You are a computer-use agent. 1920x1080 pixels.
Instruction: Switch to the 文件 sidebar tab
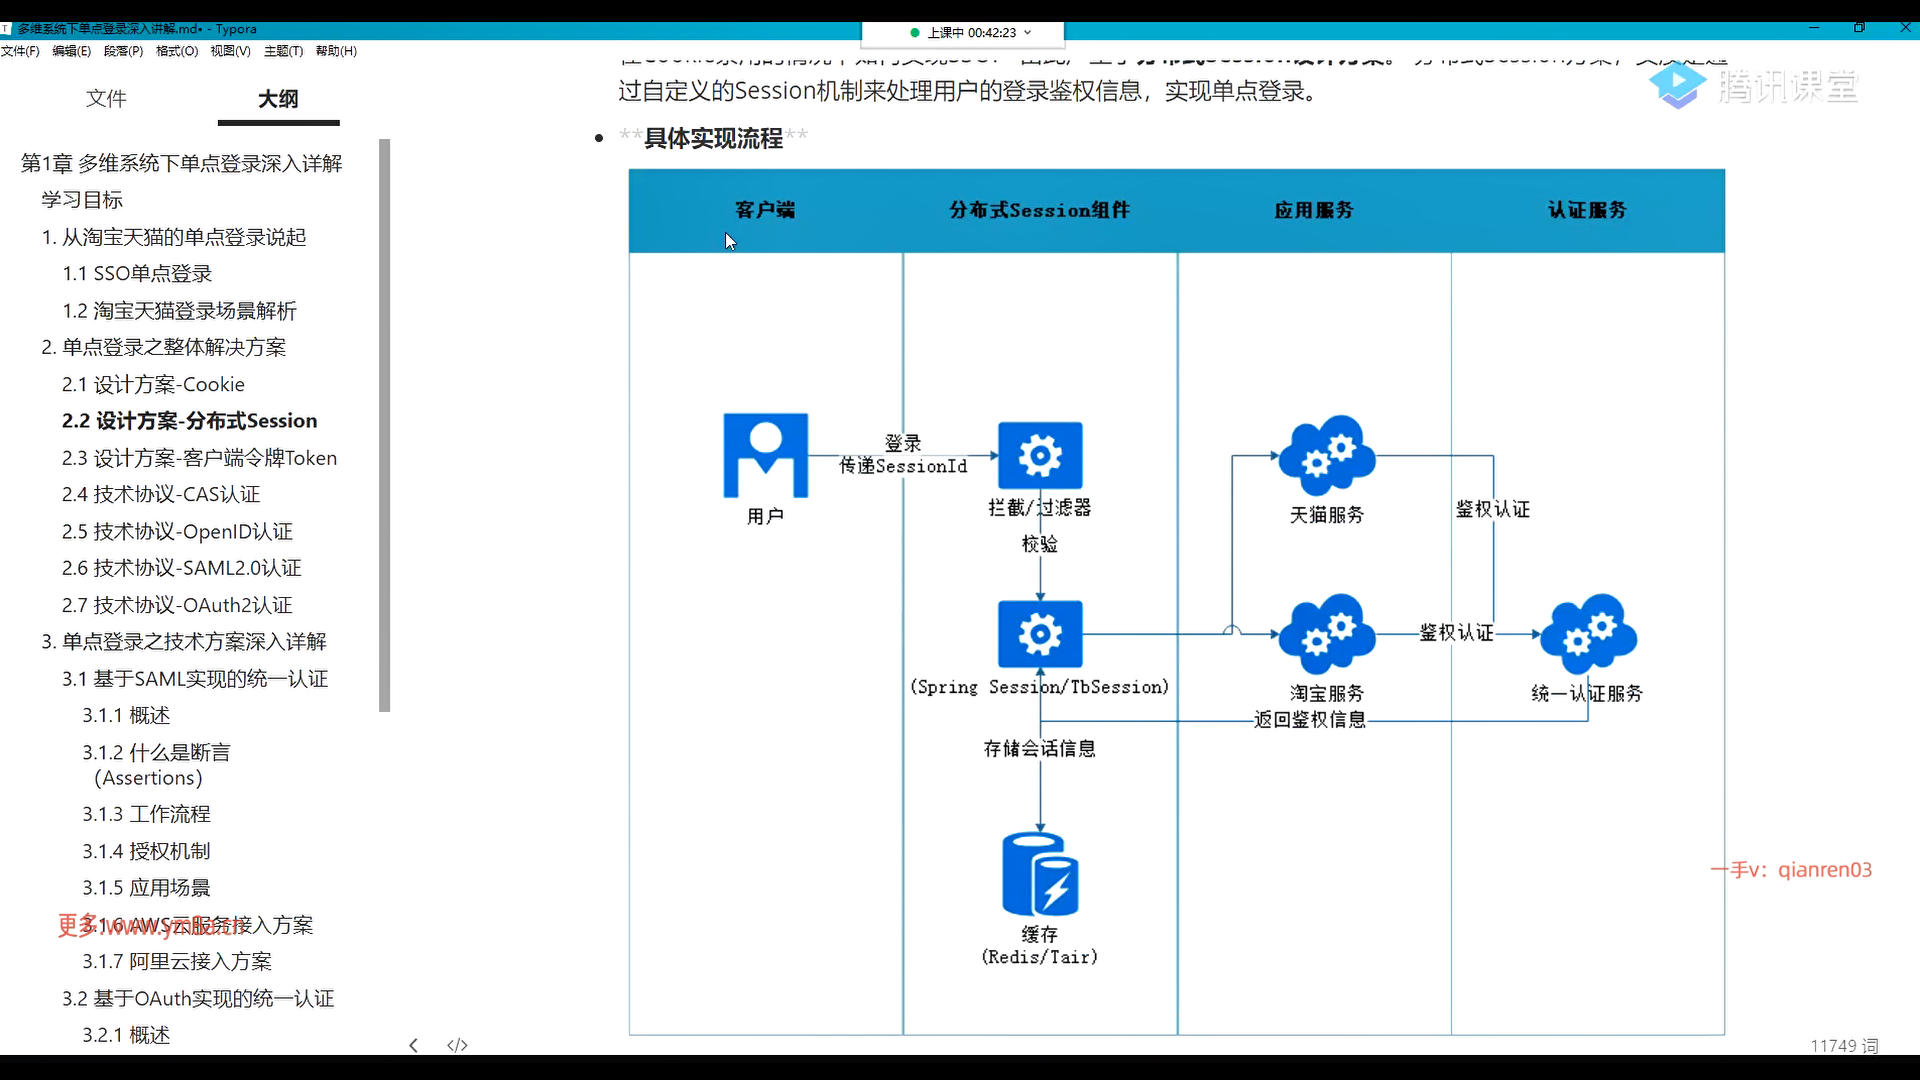click(106, 98)
